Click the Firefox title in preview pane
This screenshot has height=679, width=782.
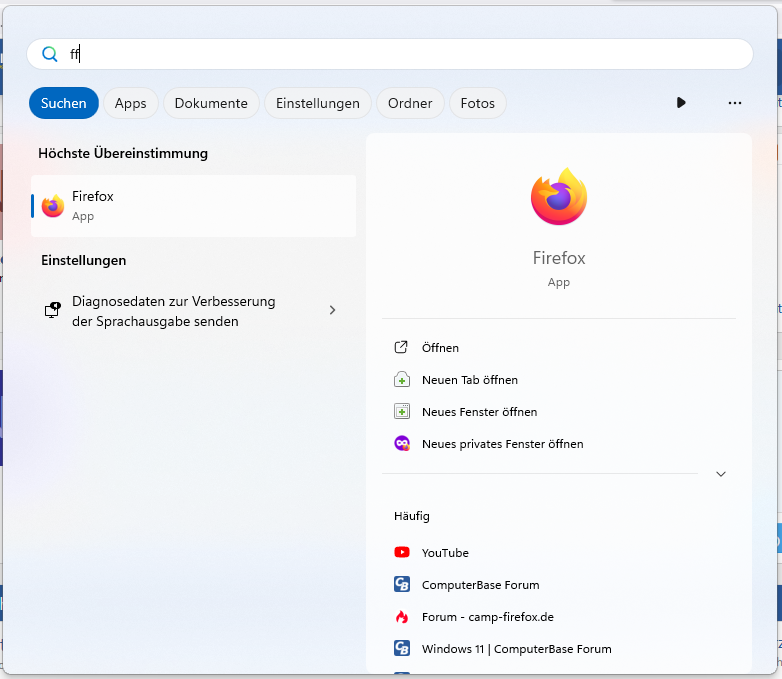click(559, 258)
